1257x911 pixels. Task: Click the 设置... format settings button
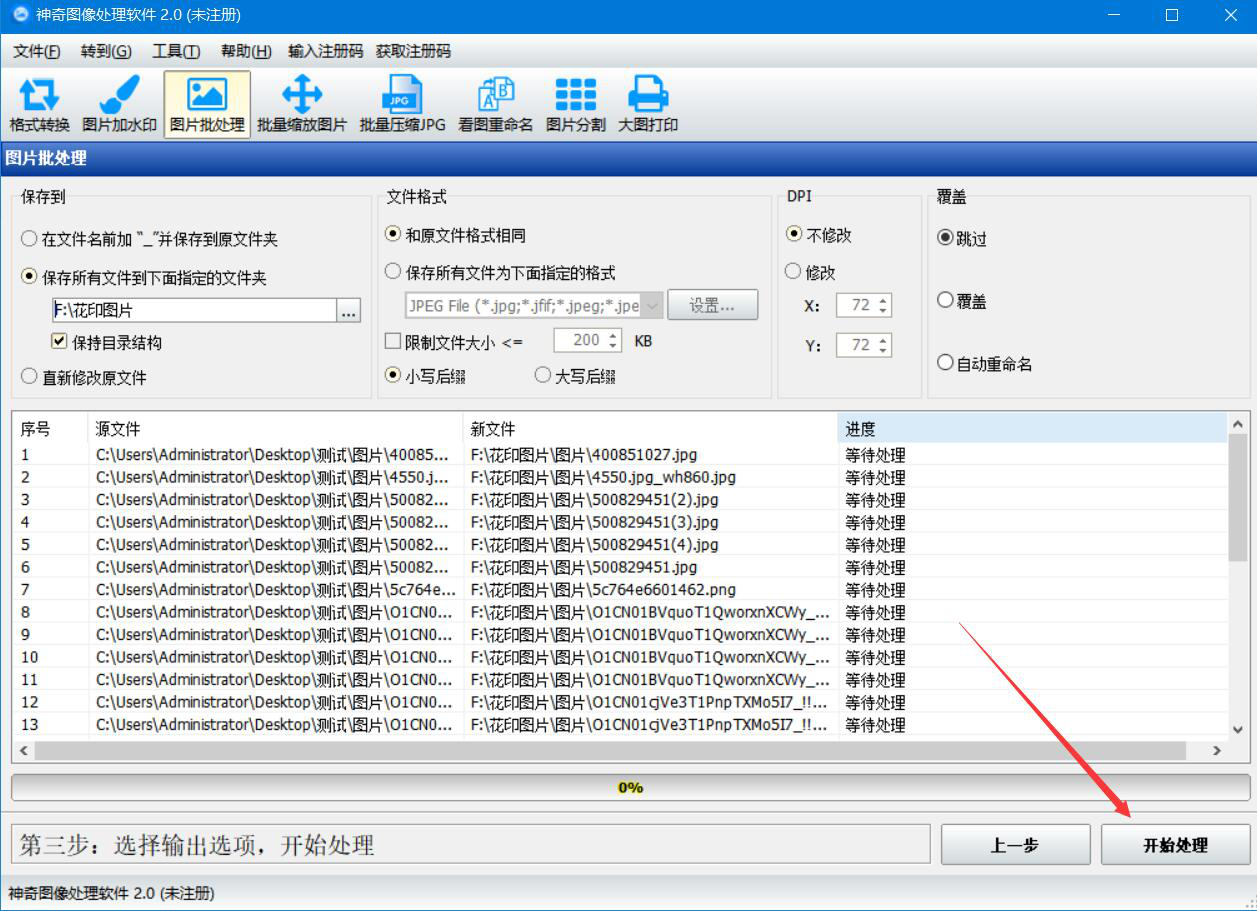713,305
